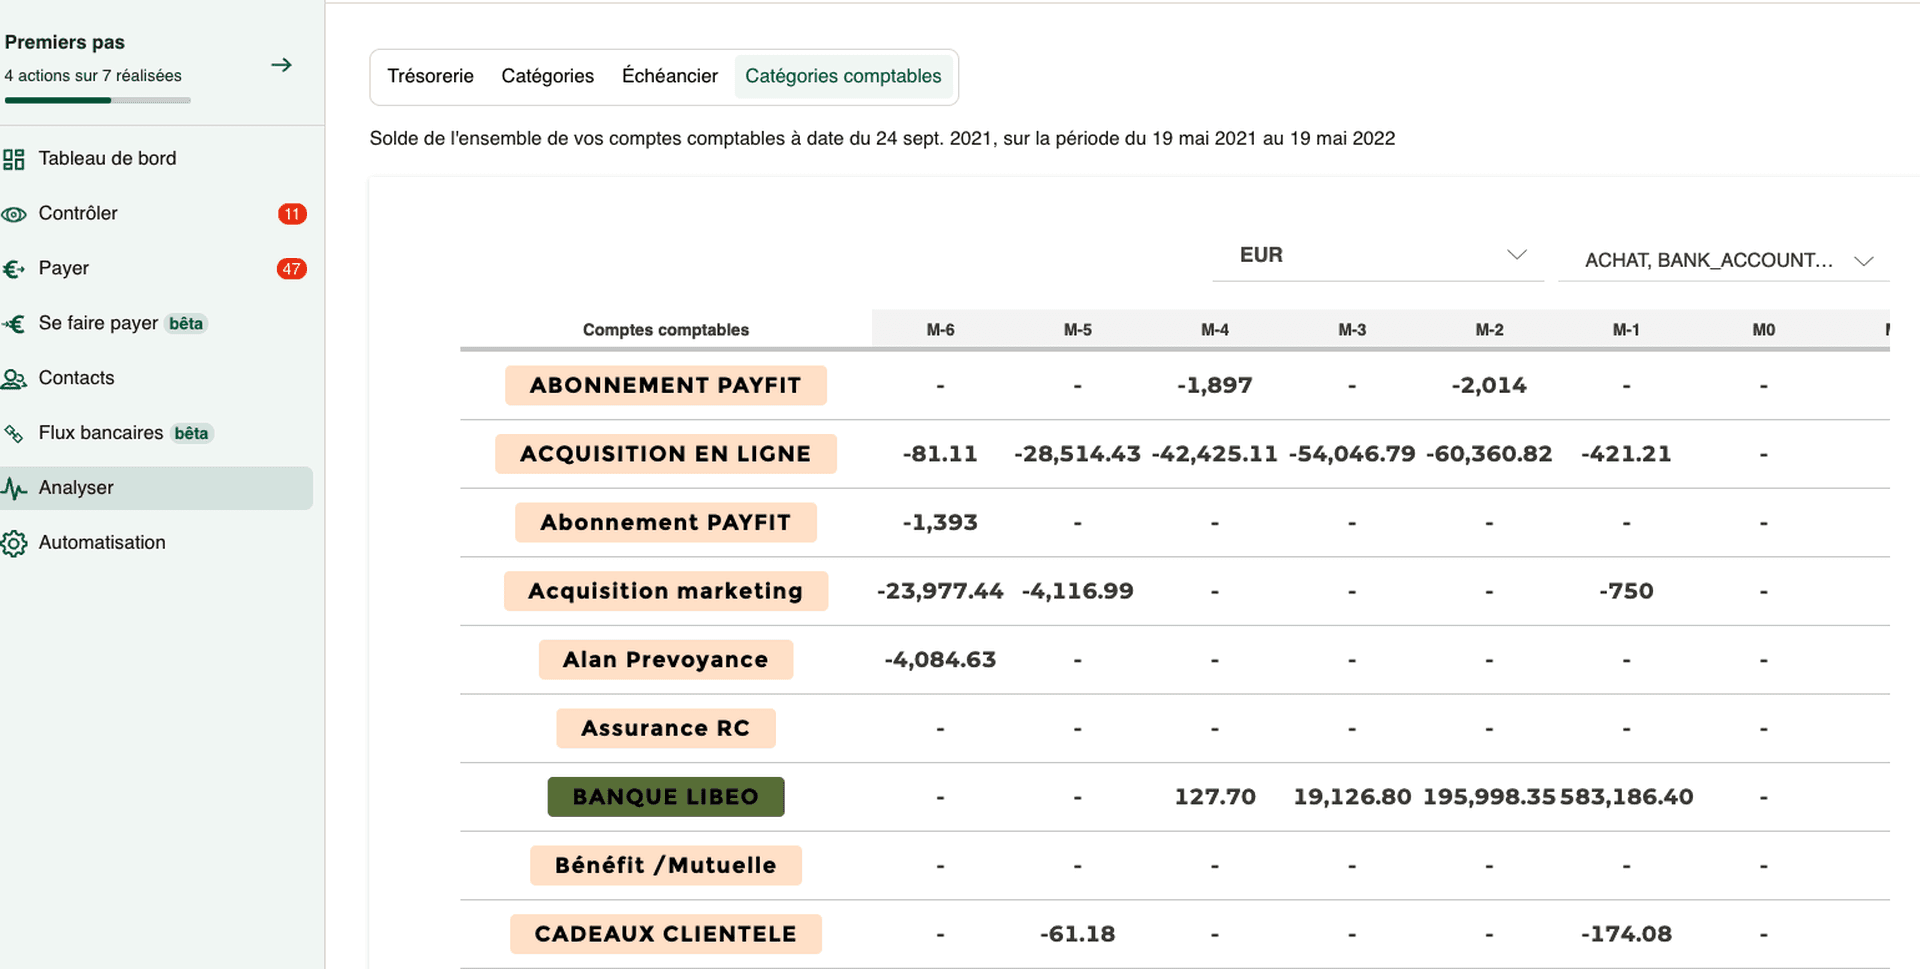Click the -1,393 value
The height and width of the screenshot is (969, 1920).
(940, 522)
